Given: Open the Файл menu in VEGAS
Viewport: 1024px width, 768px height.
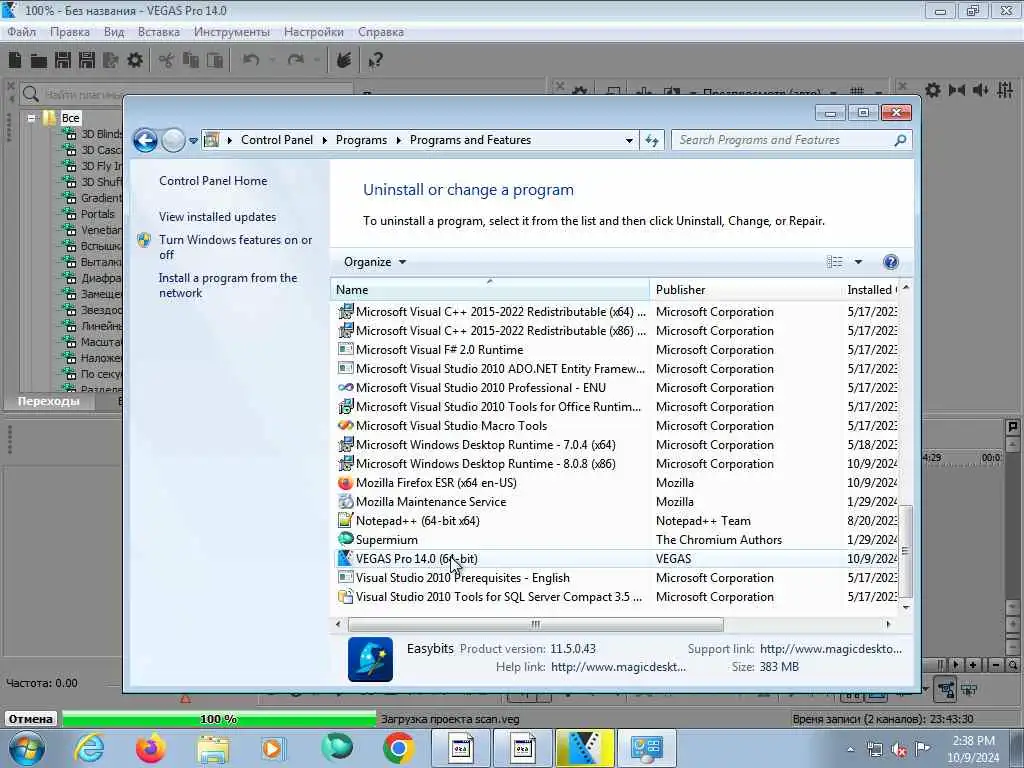Looking at the screenshot, I should point(22,32).
